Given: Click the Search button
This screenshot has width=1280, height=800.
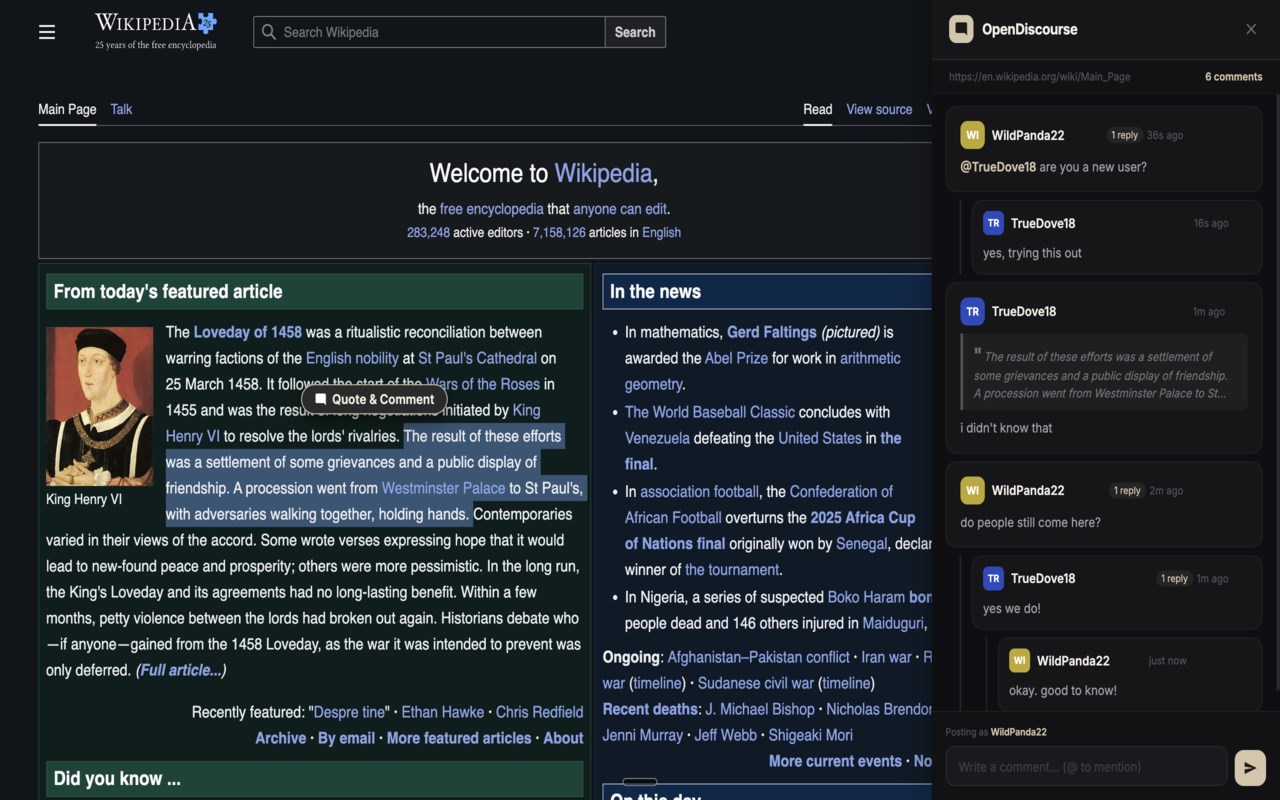Looking at the screenshot, I should coord(635,32).
